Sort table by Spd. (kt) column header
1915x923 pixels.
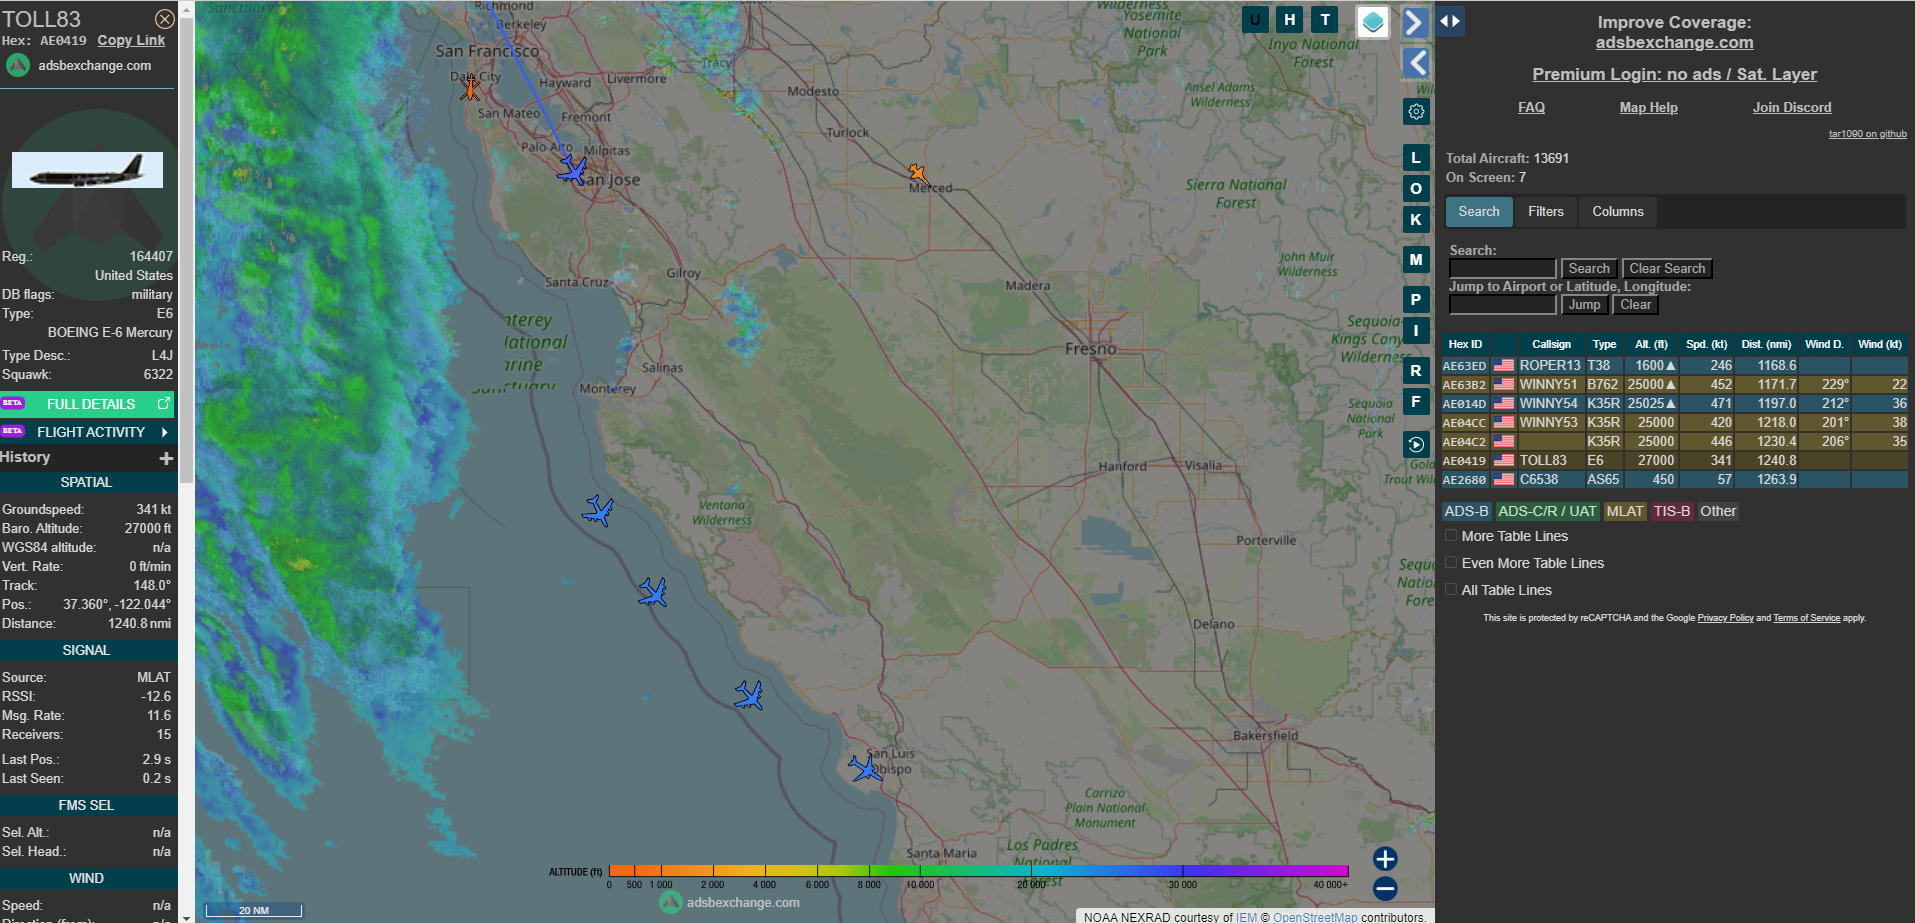[1706, 345]
